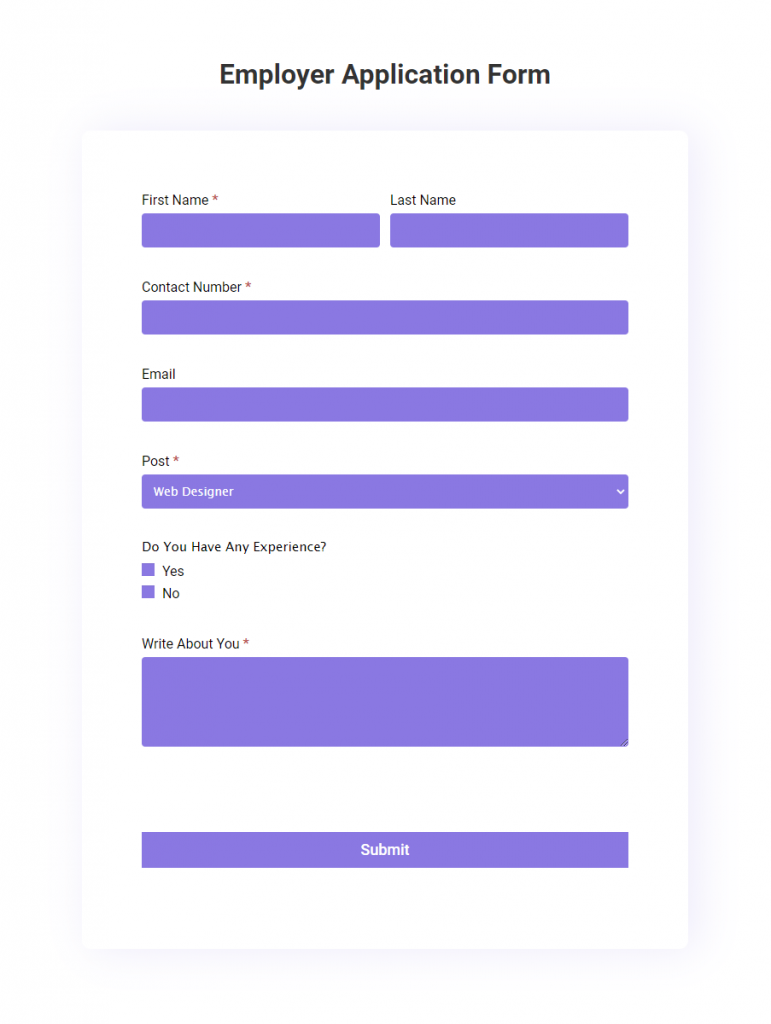Click the Post field label

(153, 461)
